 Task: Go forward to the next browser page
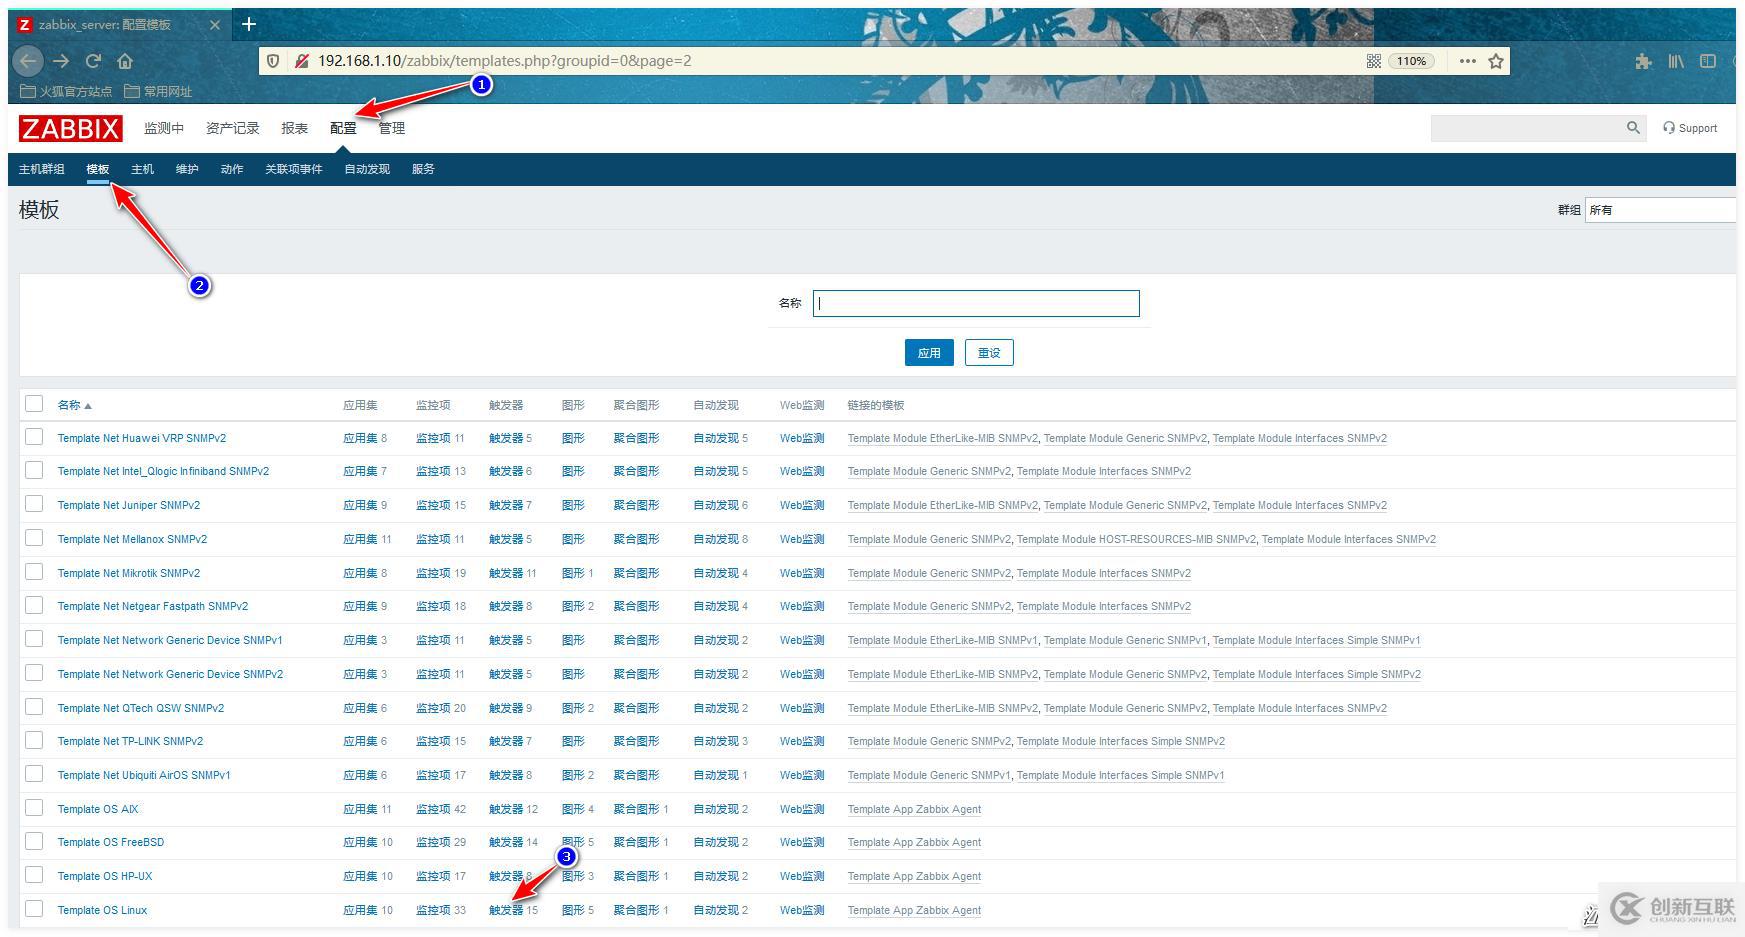(x=61, y=61)
